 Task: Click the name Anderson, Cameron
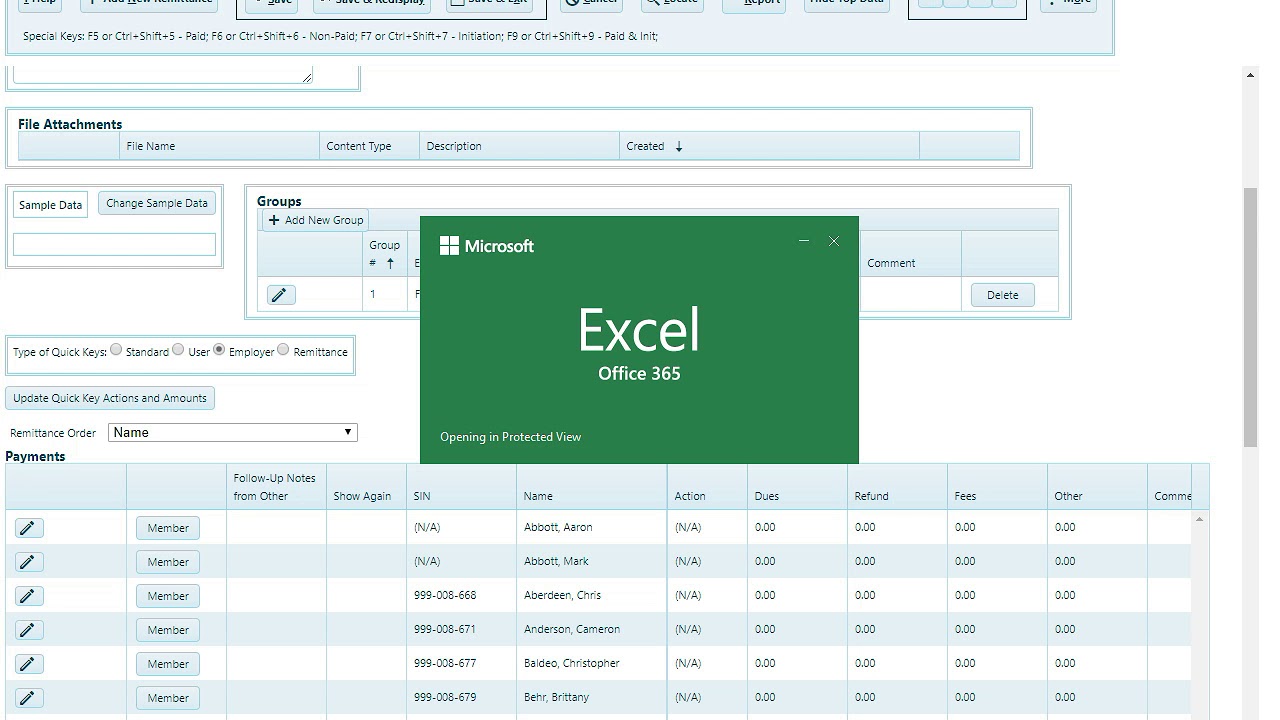click(572, 630)
